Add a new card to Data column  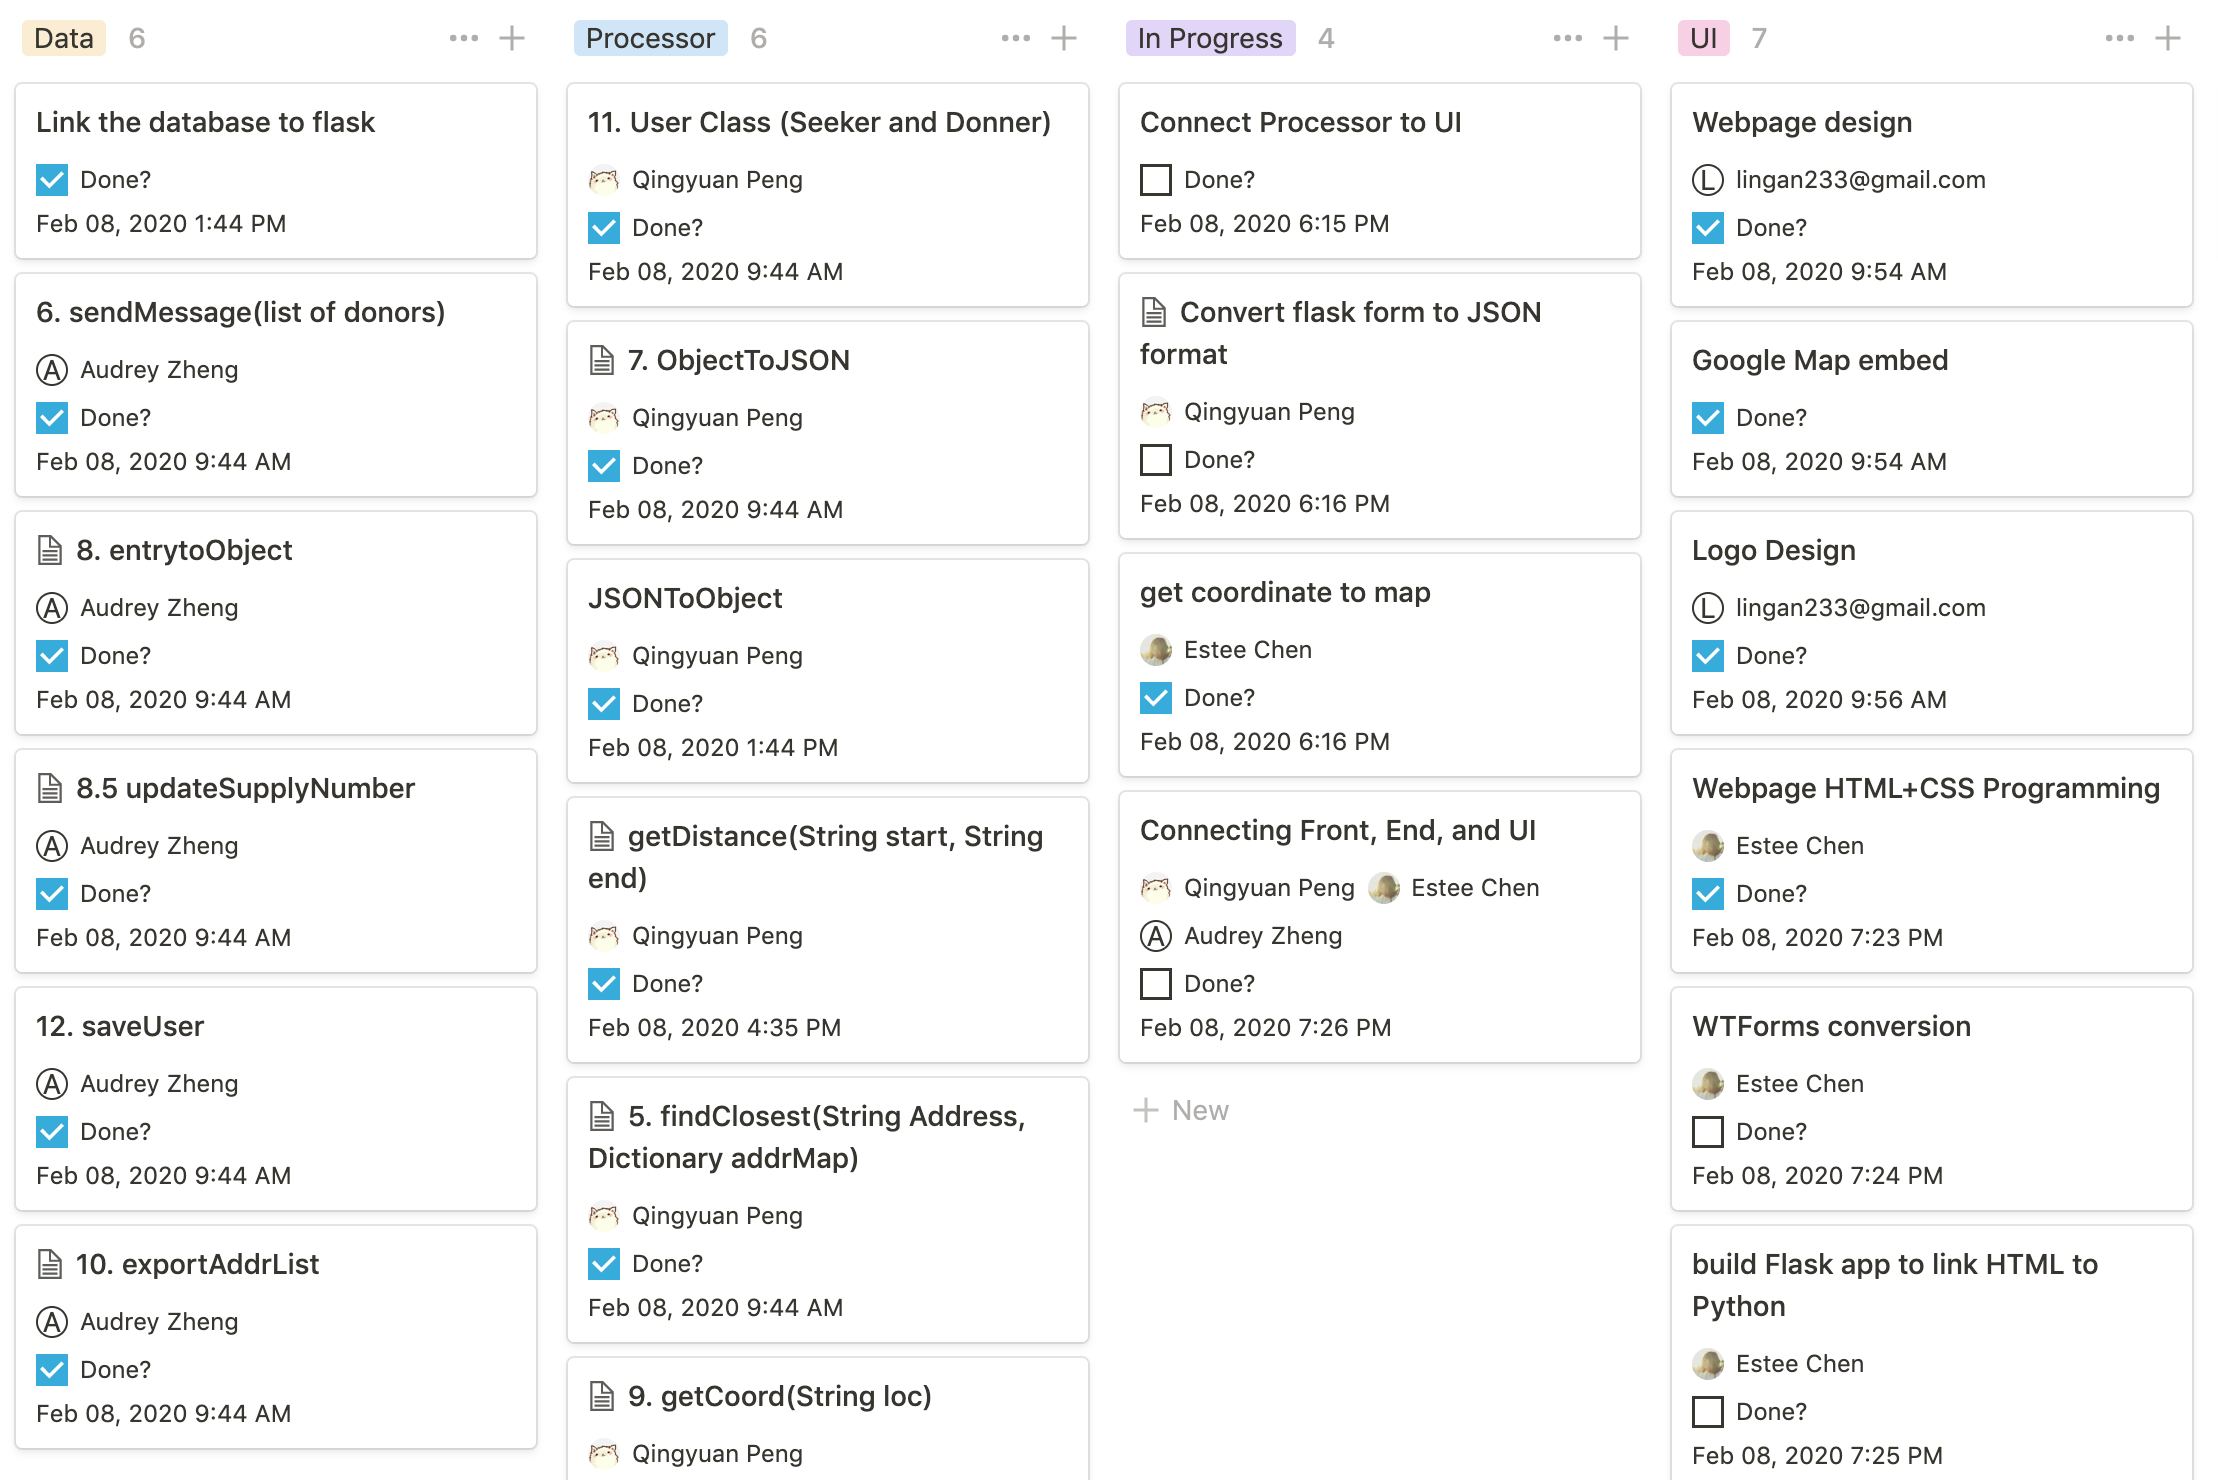pyautogui.click(x=512, y=38)
